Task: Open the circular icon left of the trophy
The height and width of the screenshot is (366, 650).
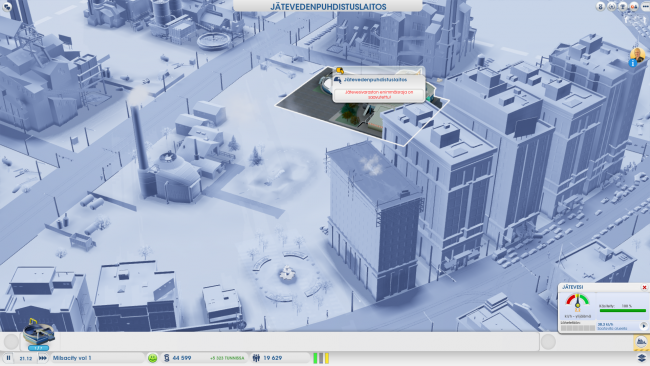Action: click(611, 7)
